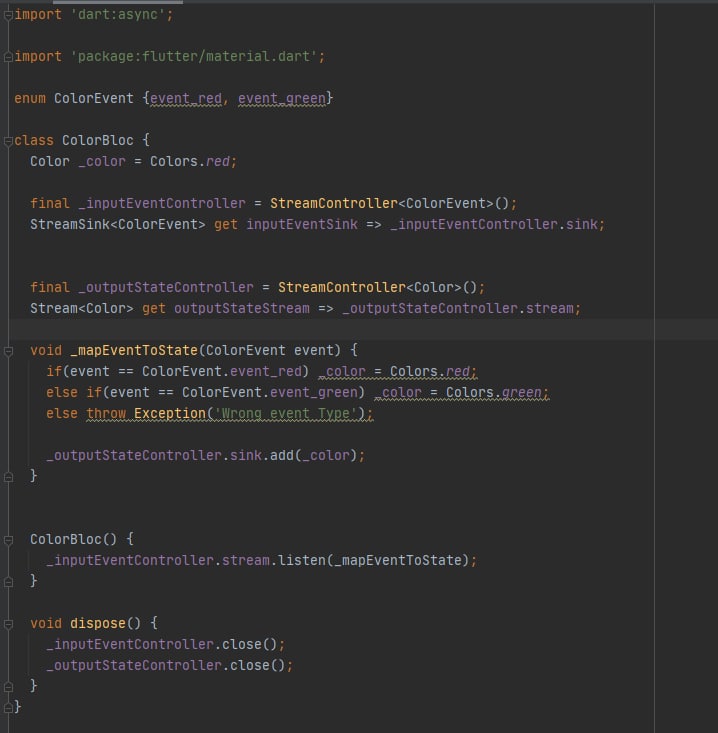Click the 'Wrong event Type' string
The height and width of the screenshot is (733, 718).
(x=286, y=413)
